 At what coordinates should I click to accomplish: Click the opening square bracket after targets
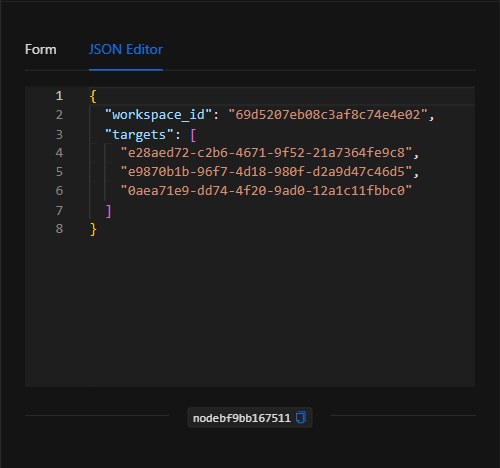click(x=193, y=135)
